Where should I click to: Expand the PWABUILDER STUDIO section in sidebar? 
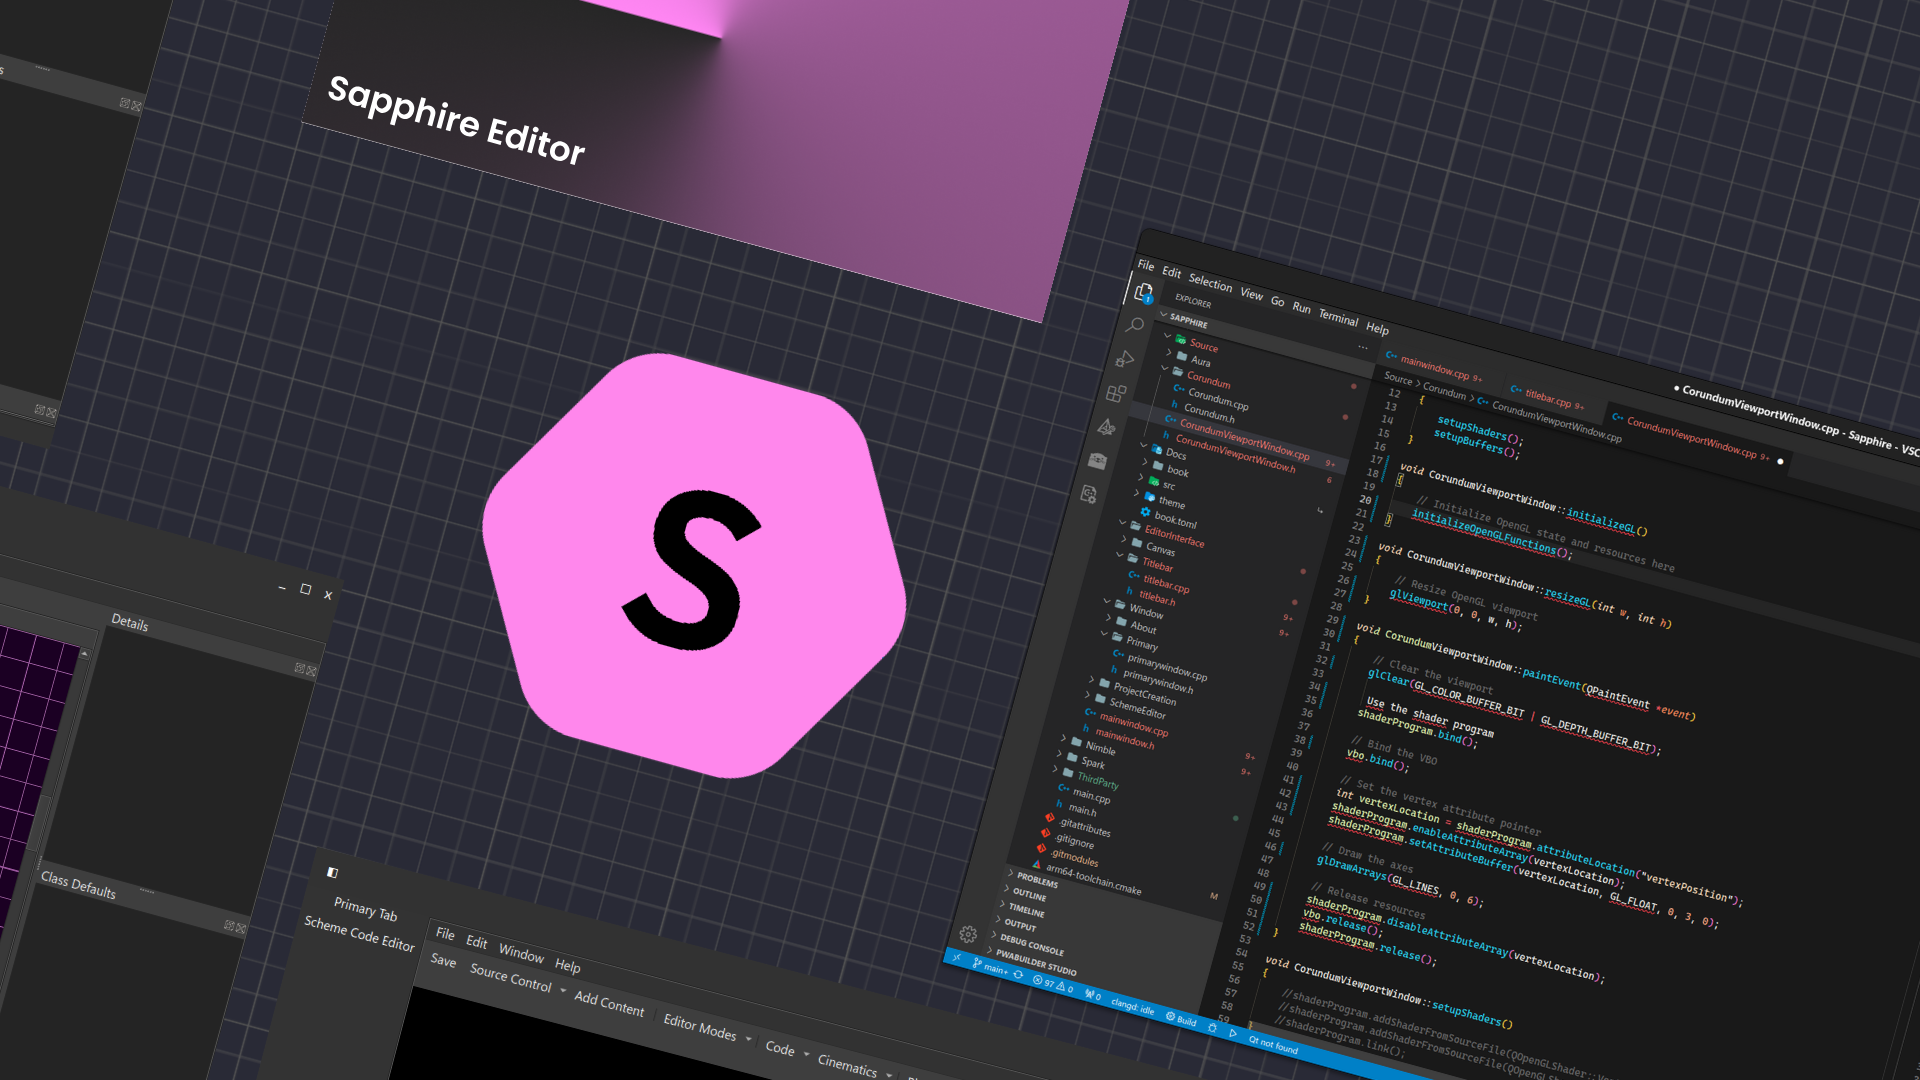(x=991, y=951)
